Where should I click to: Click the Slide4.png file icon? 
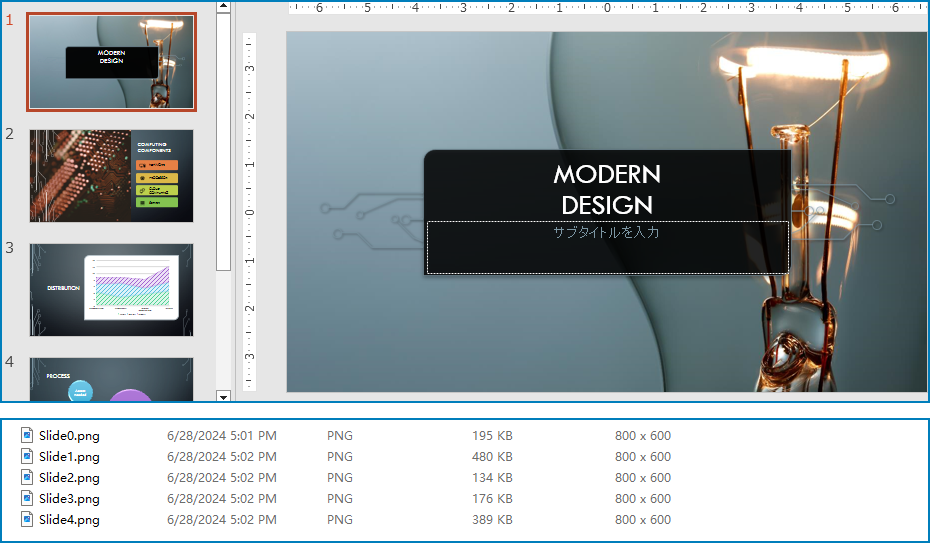[x=27, y=519]
